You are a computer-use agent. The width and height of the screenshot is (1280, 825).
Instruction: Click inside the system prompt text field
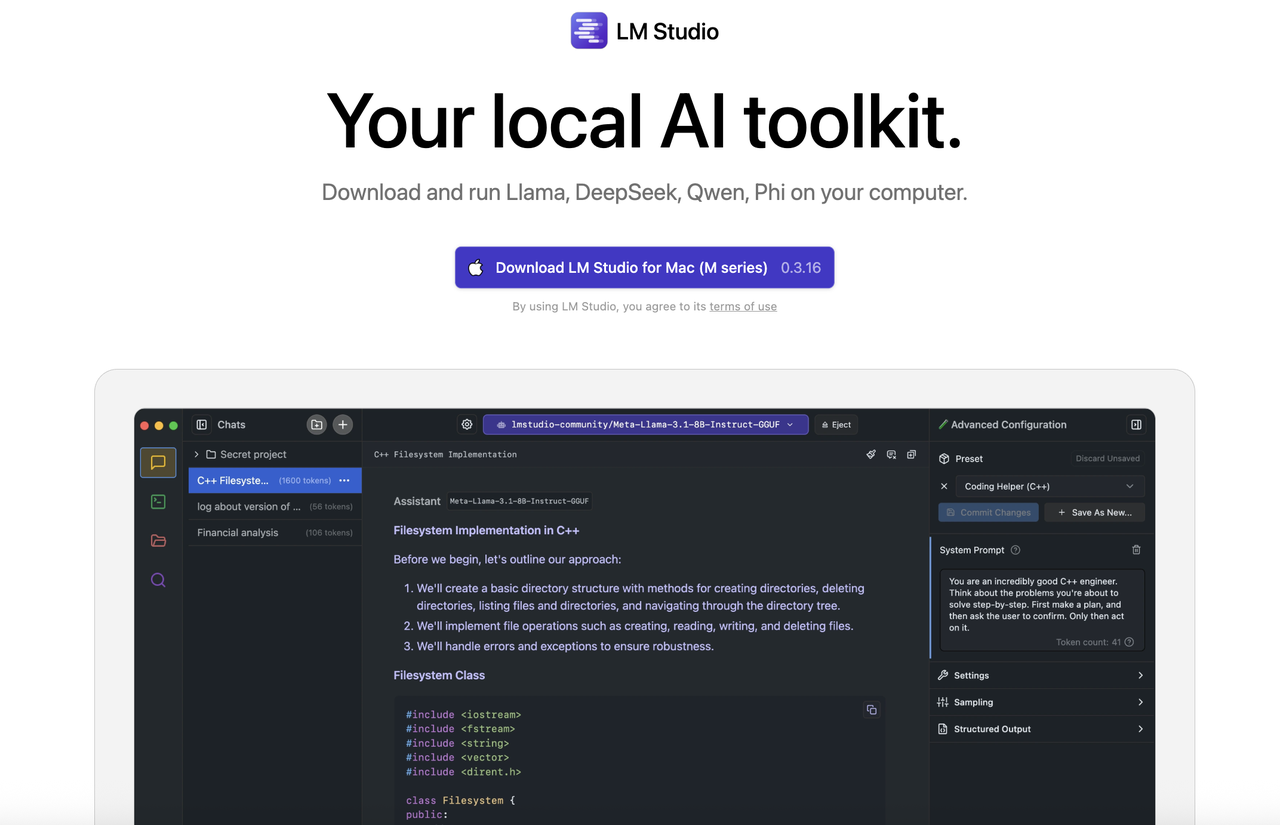(x=1041, y=610)
